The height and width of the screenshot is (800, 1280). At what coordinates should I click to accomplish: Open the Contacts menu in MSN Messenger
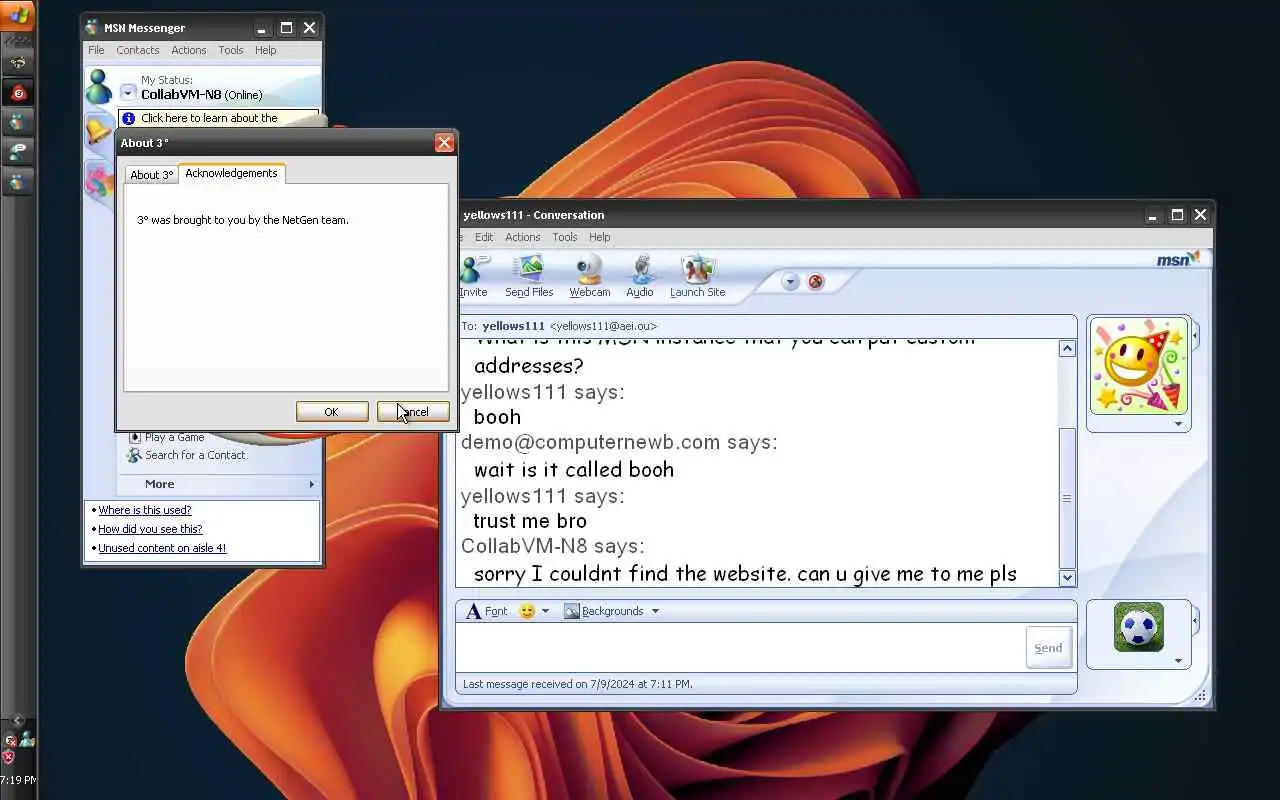pos(137,50)
